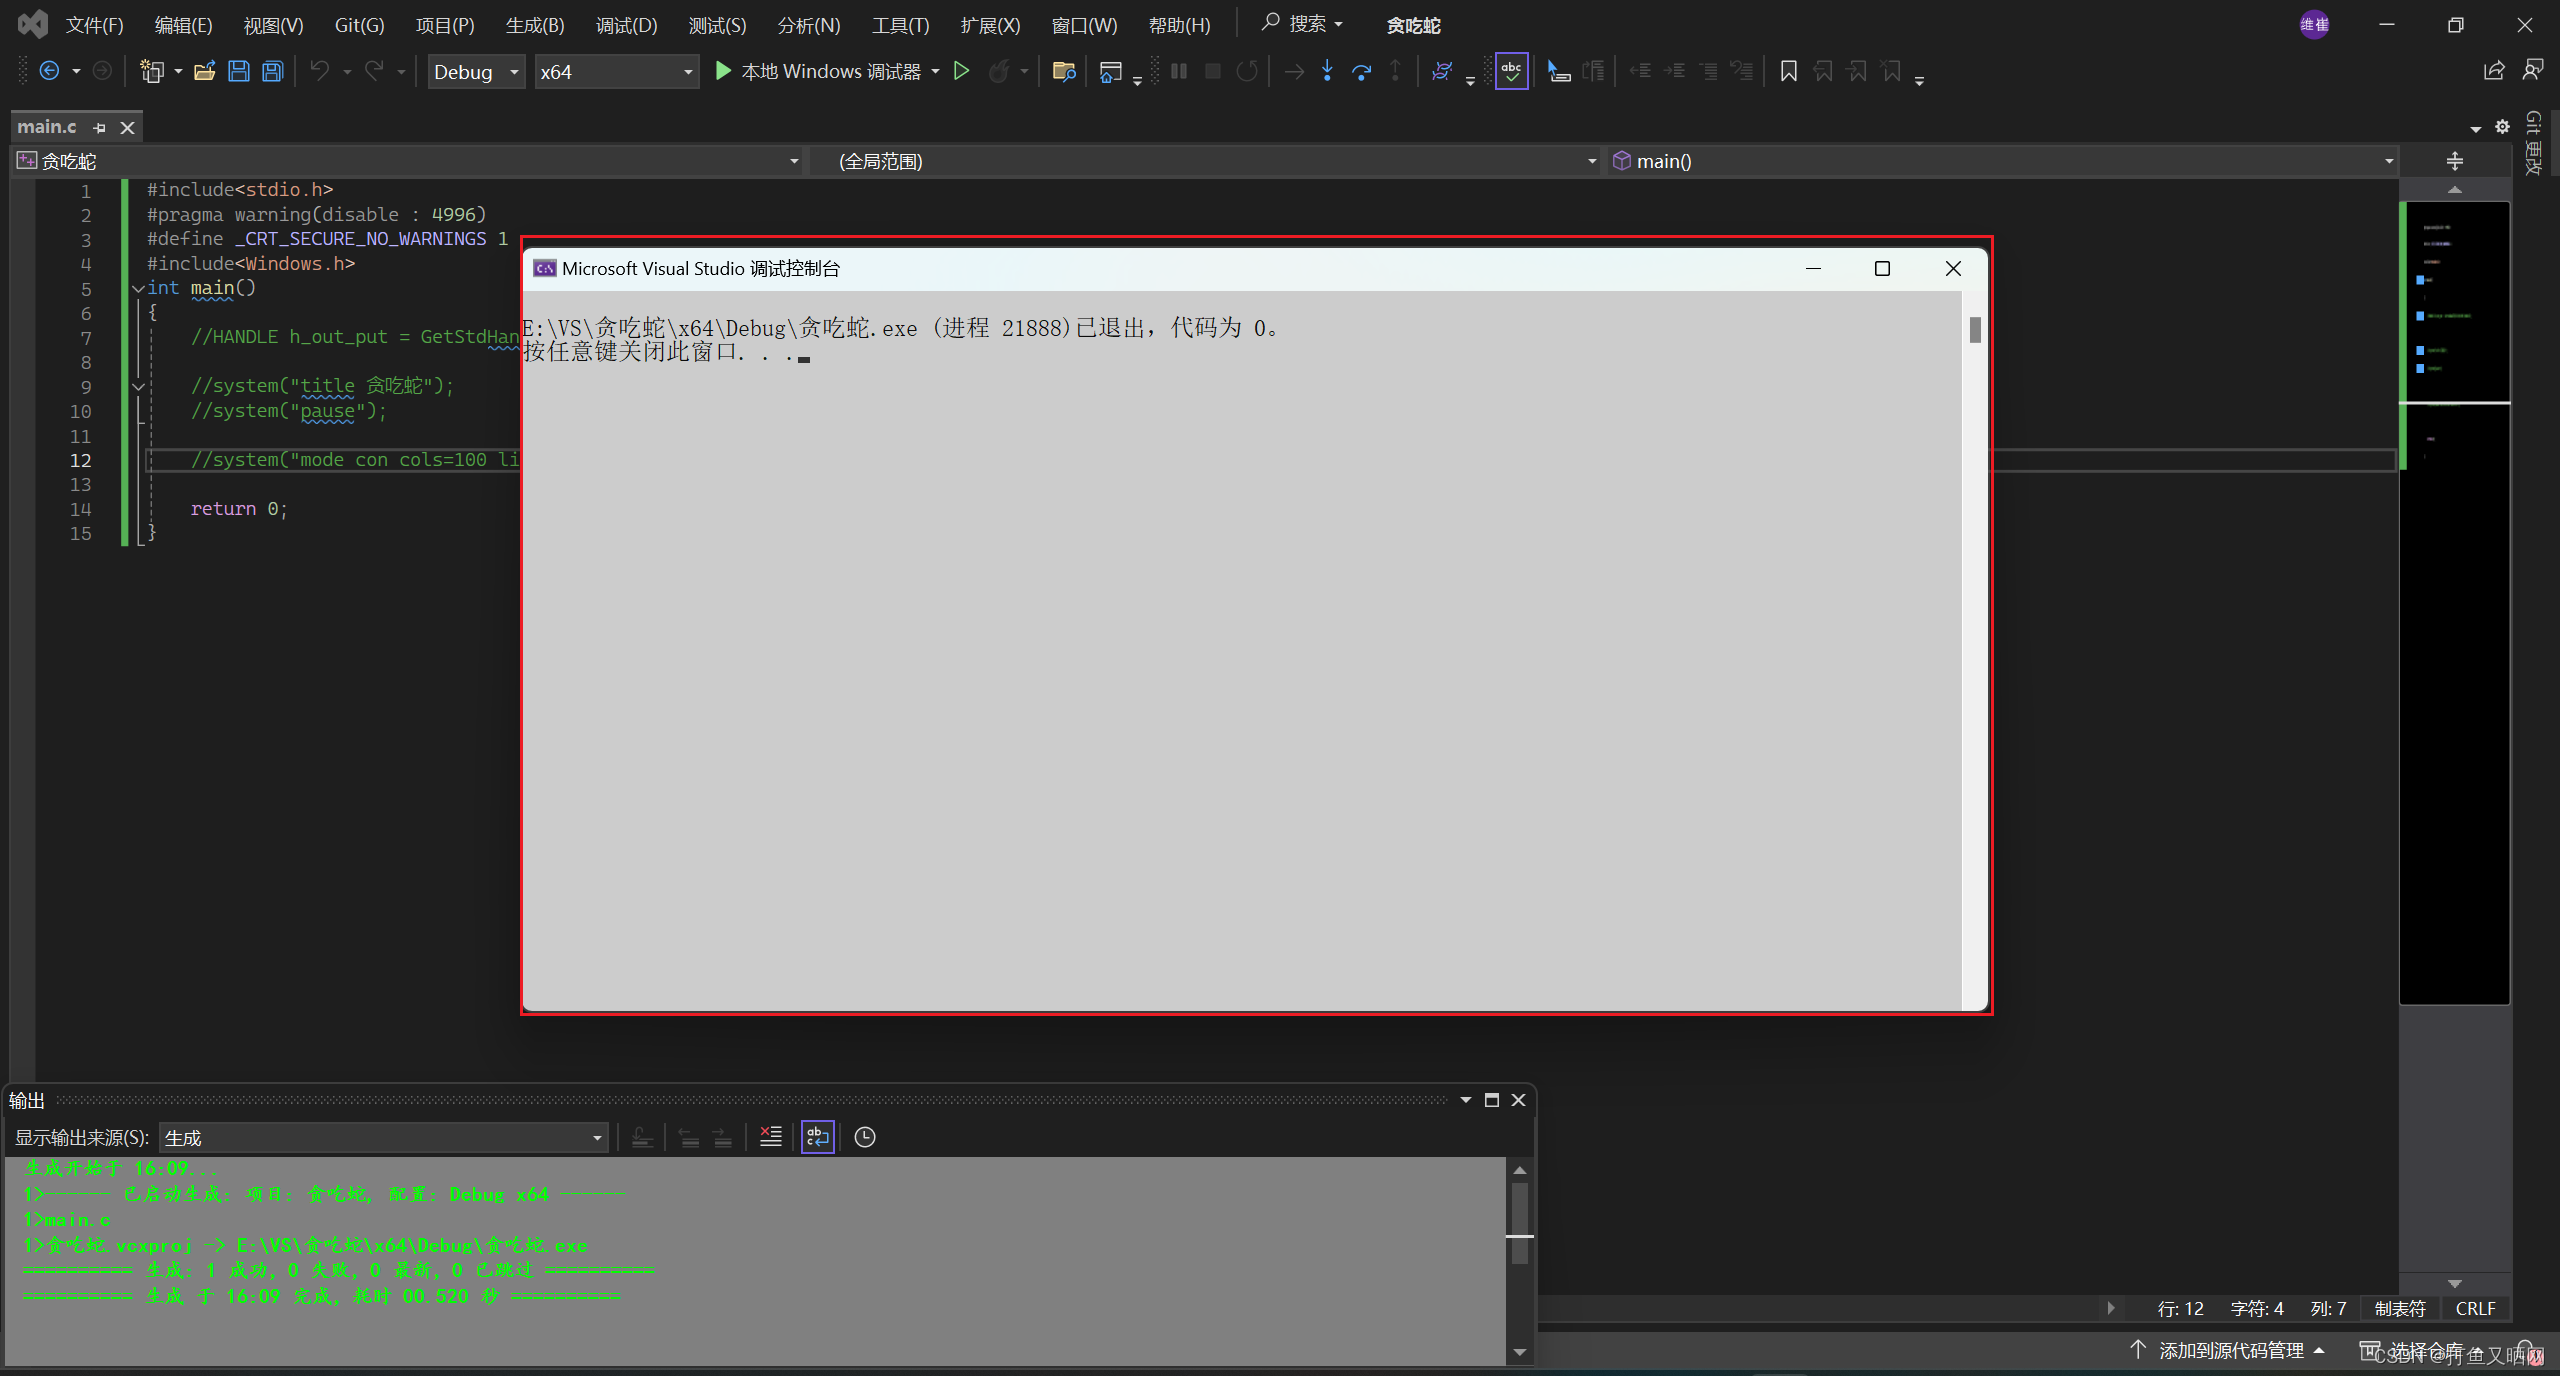Start debugging with 本地 Windows 调试器
Viewport: 2560px width, 1376px height.
(x=818, y=71)
